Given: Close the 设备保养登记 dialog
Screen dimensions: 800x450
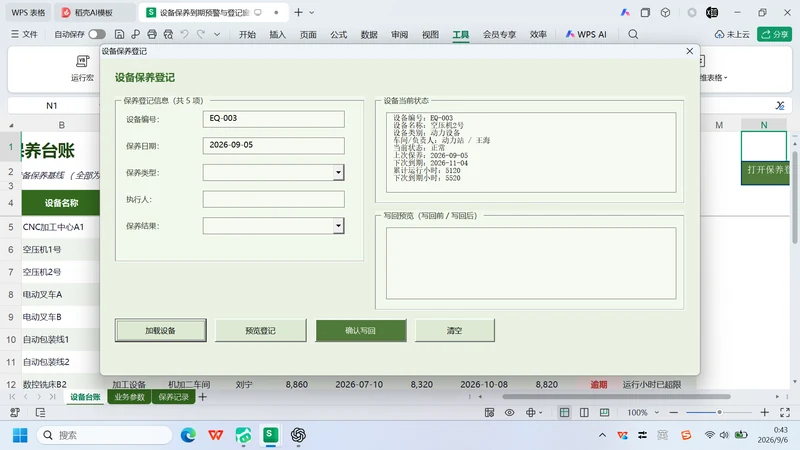Looking at the screenshot, I should [690, 51].
